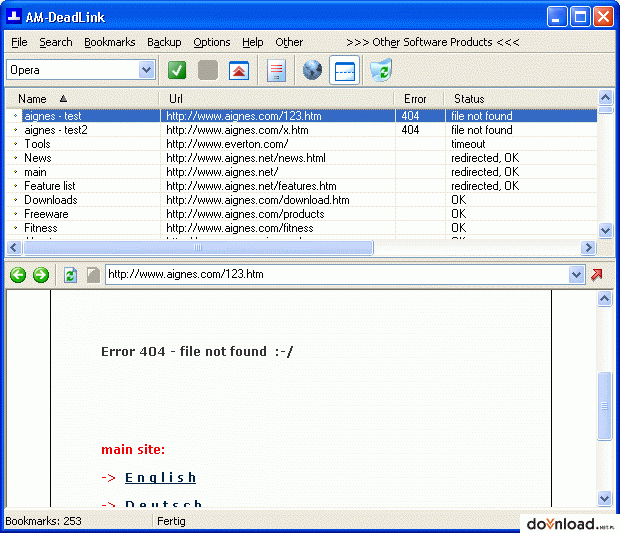Click bookmark list horizontal scrollbar thumb
The width and height of the screenshot is (620, 533).
[198, 248]
